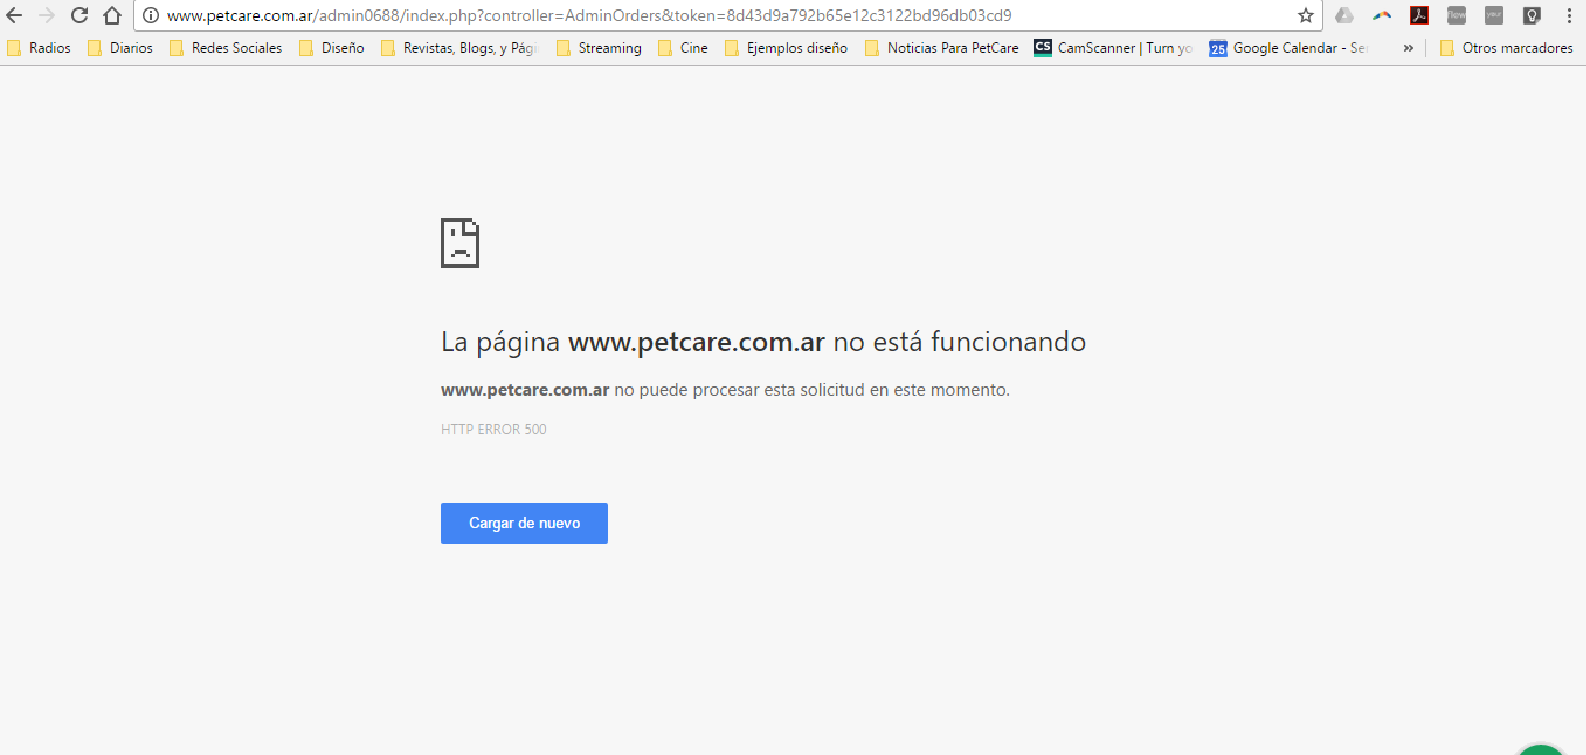Open Revistas, Blogs, y Pági bookmark folder
This screenshot has height=755, width=1586.
tap(460, 48)
